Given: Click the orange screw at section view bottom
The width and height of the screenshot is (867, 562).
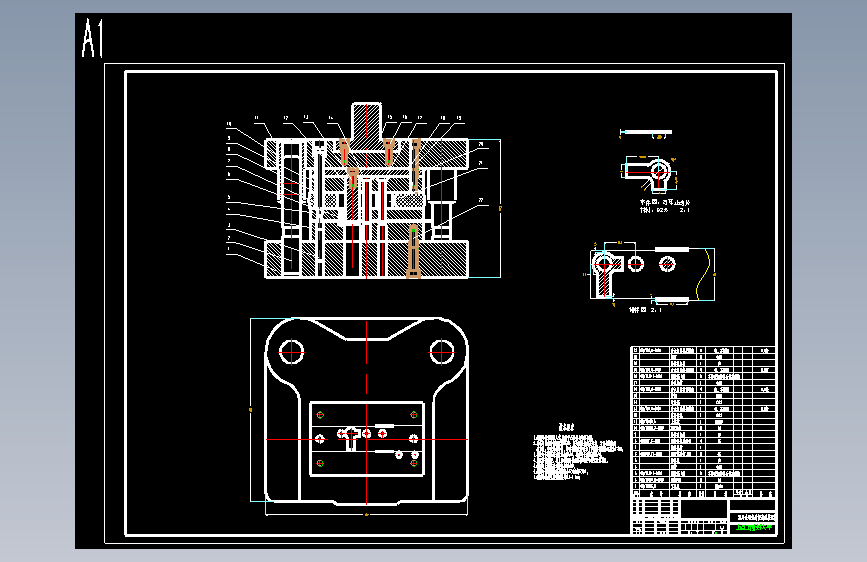Looking at the screenshot, I should (x=414, y=251).
